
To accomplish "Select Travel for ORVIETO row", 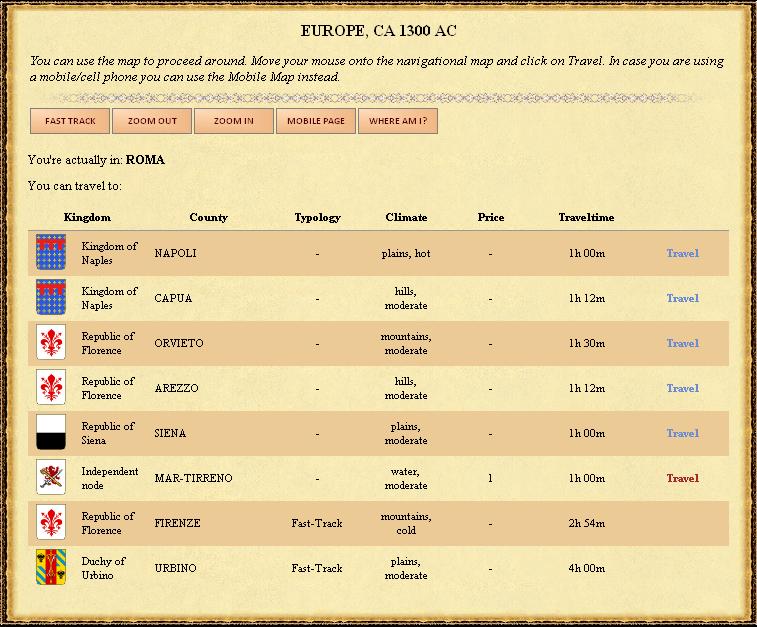I will tap(682, 343).
